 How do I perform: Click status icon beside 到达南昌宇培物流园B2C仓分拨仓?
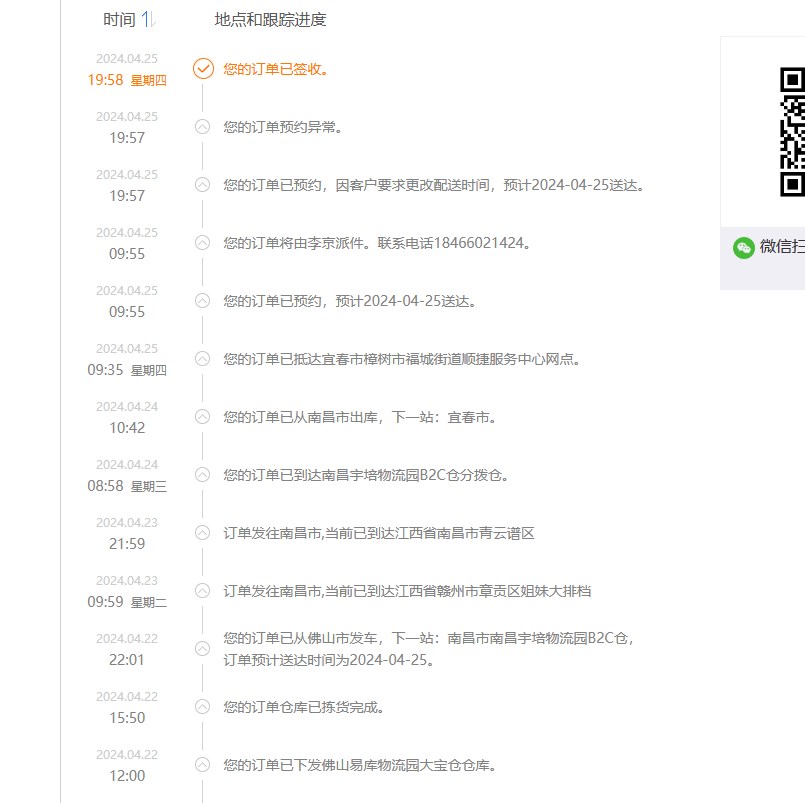click(203, 475)
